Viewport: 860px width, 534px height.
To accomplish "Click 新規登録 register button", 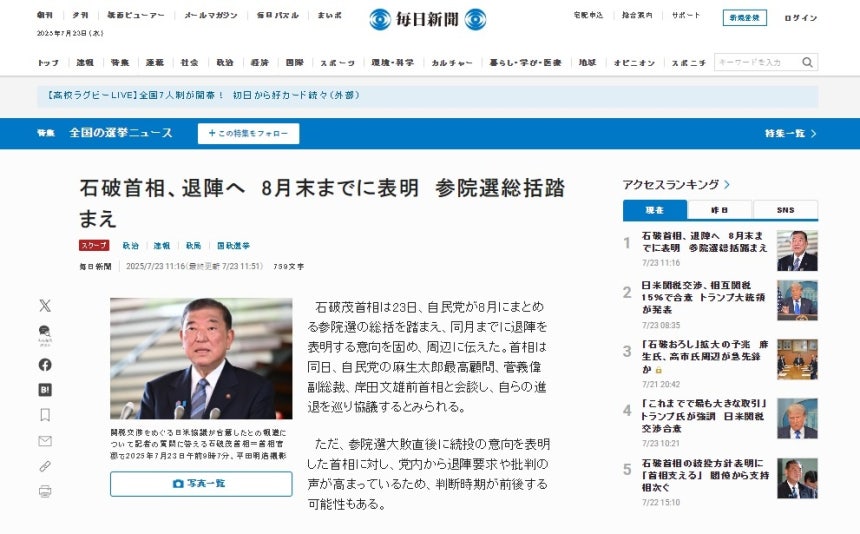I will [745, 18].
